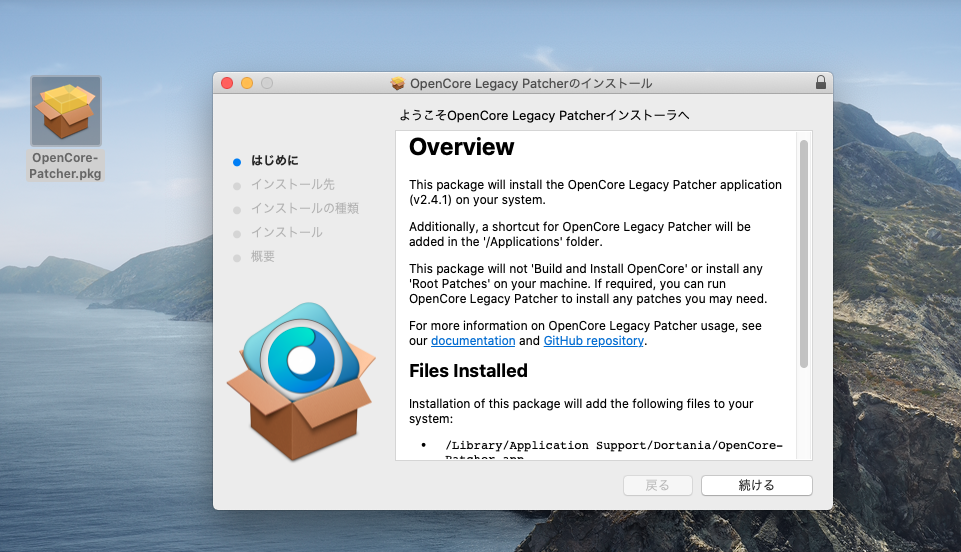This screenshot has height=552, width=961.
Task: Click the gray bullet beside インストール先
Action: [237, 185]
